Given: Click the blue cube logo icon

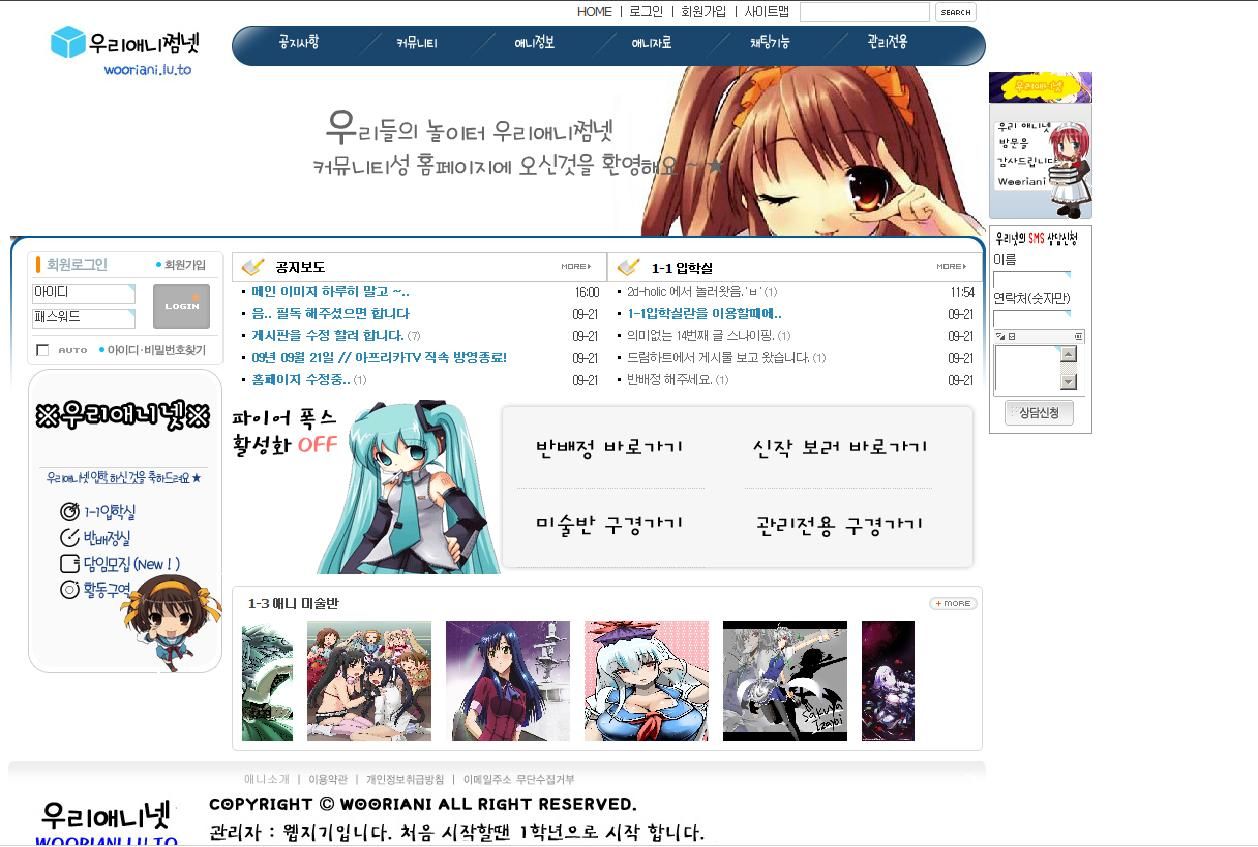Looking at the screenshot, I should click(68, 43).
